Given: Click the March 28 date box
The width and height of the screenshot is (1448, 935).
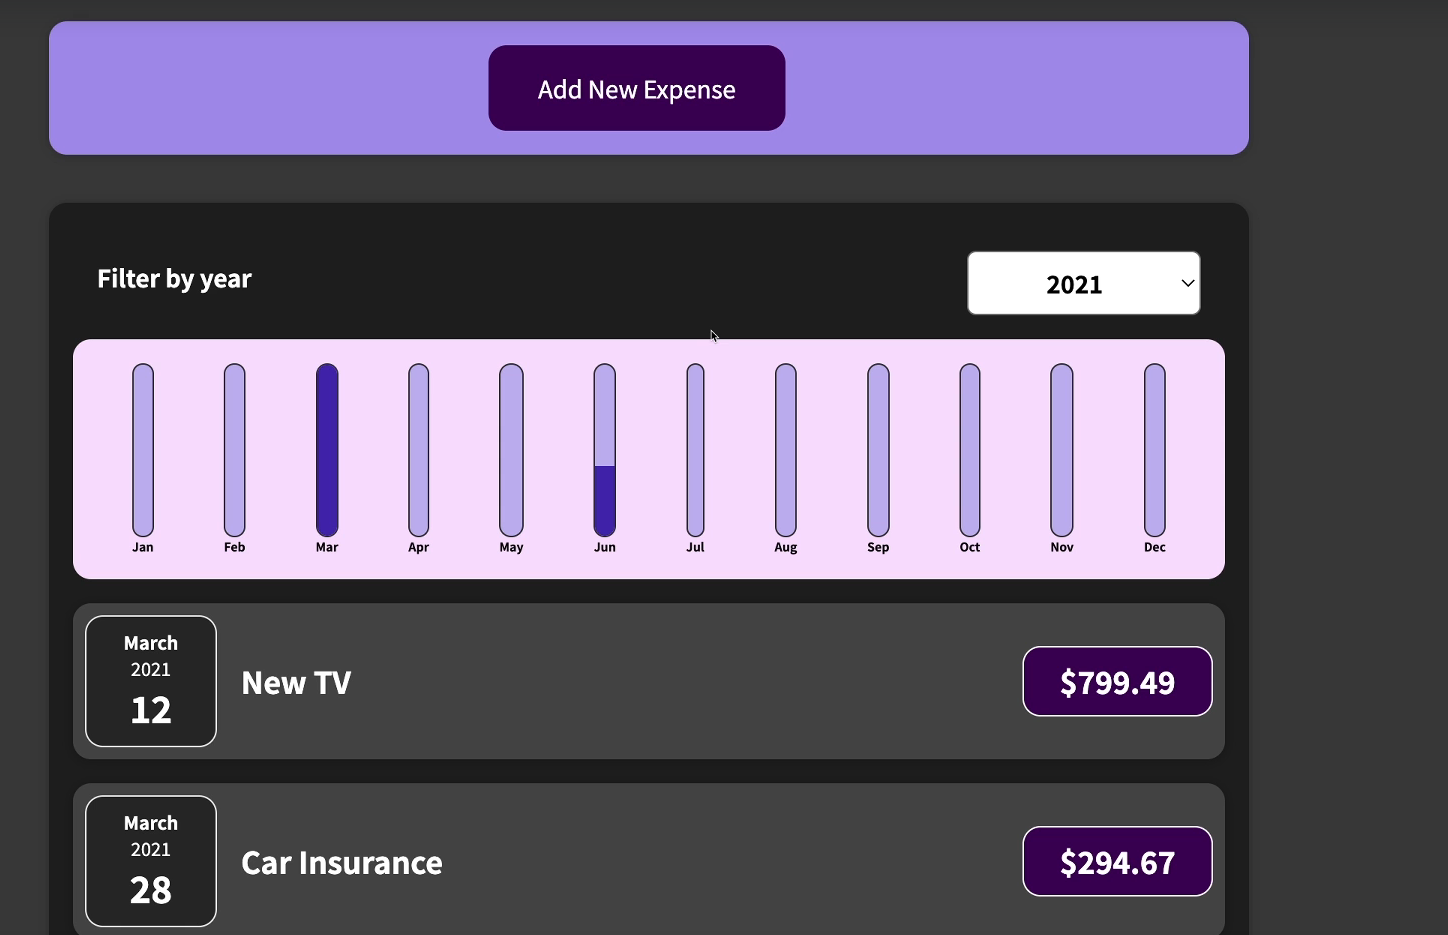Looking at the screenshot, I should [150, 861].
